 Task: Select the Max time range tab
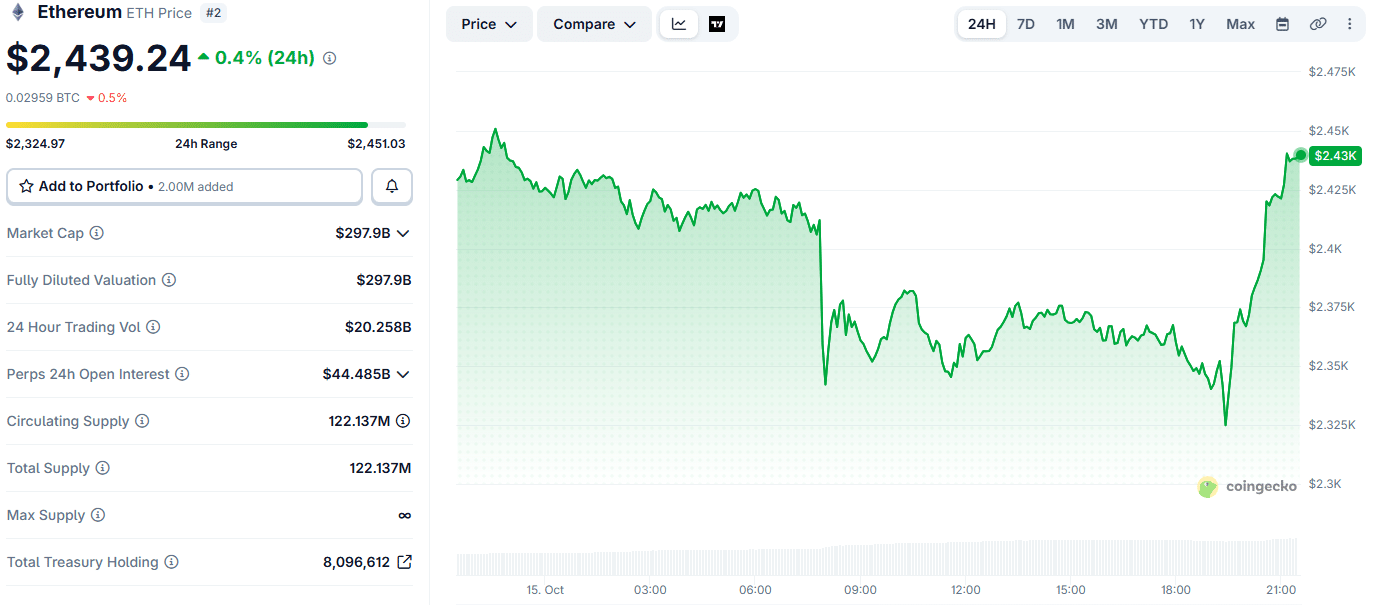pyautogui.click(x=1241, y=24)
